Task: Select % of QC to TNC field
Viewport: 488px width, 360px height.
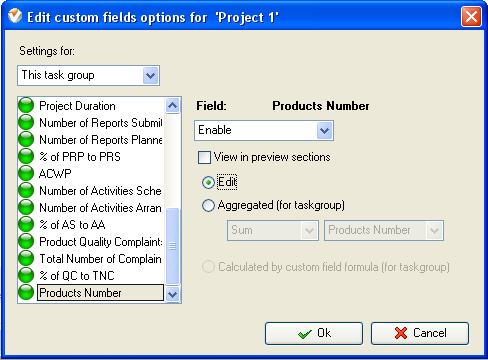Action: 77,276
